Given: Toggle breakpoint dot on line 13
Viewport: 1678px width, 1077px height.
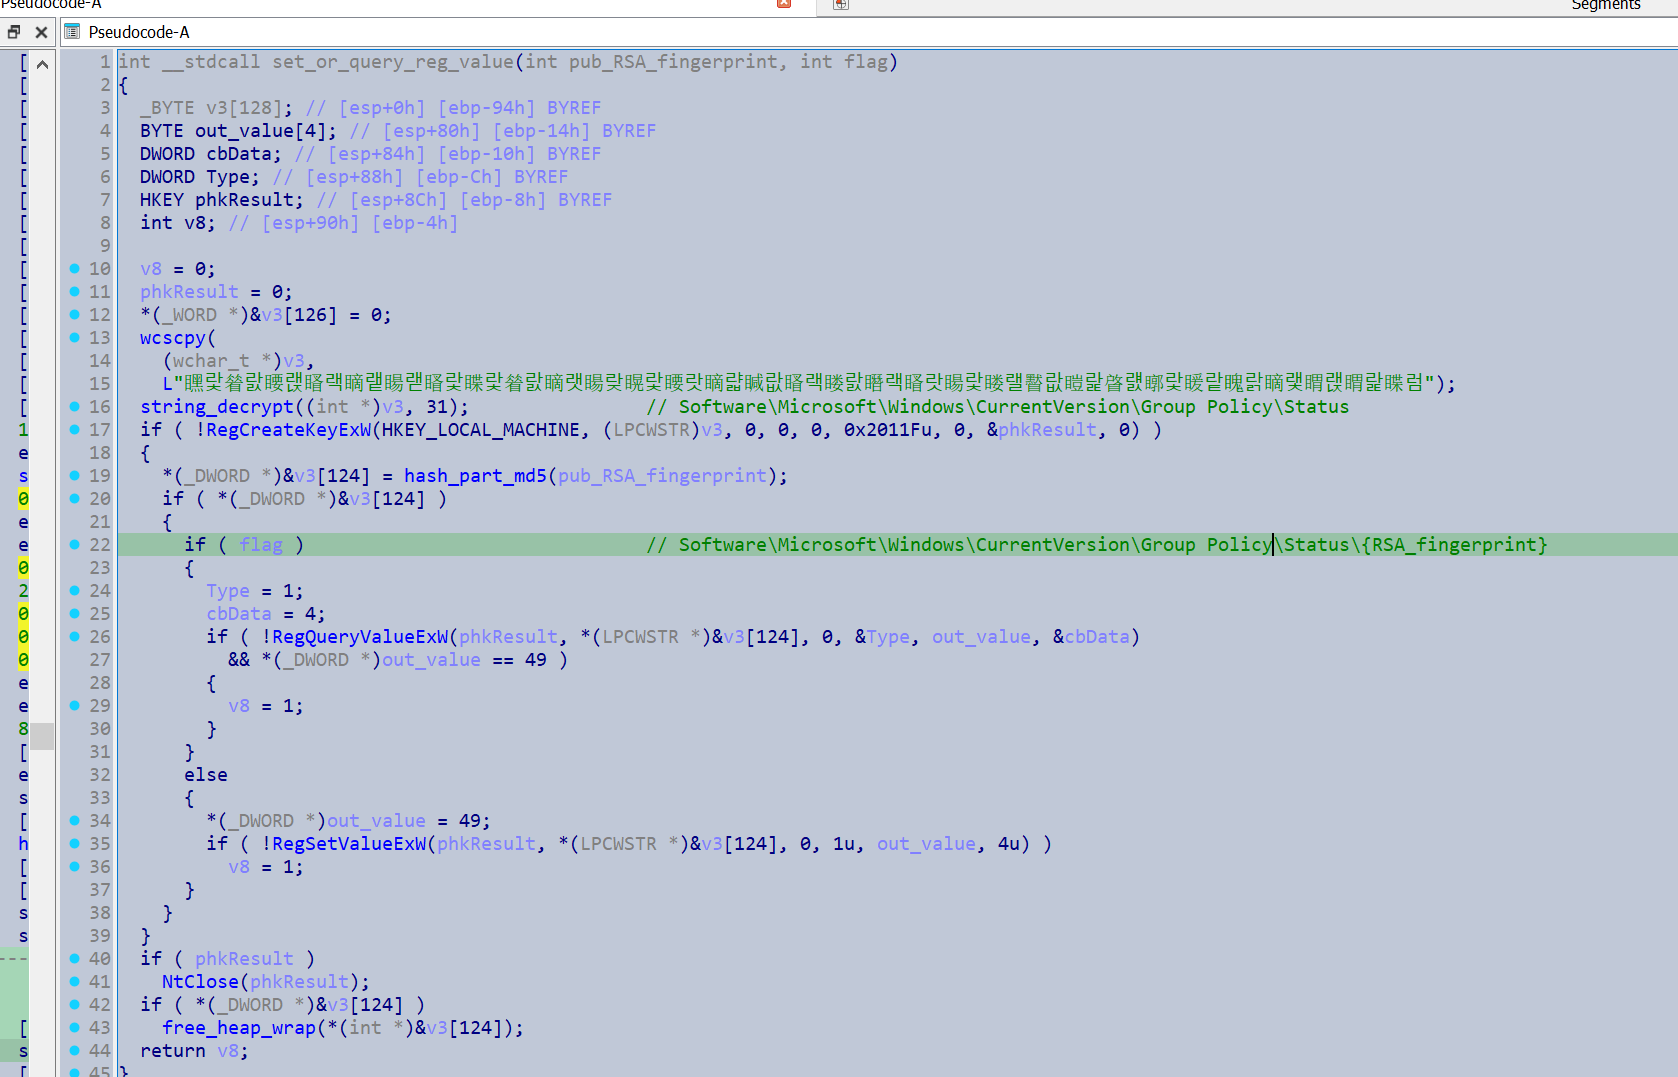Looking at the screenshot, I should tap(74, 338).
